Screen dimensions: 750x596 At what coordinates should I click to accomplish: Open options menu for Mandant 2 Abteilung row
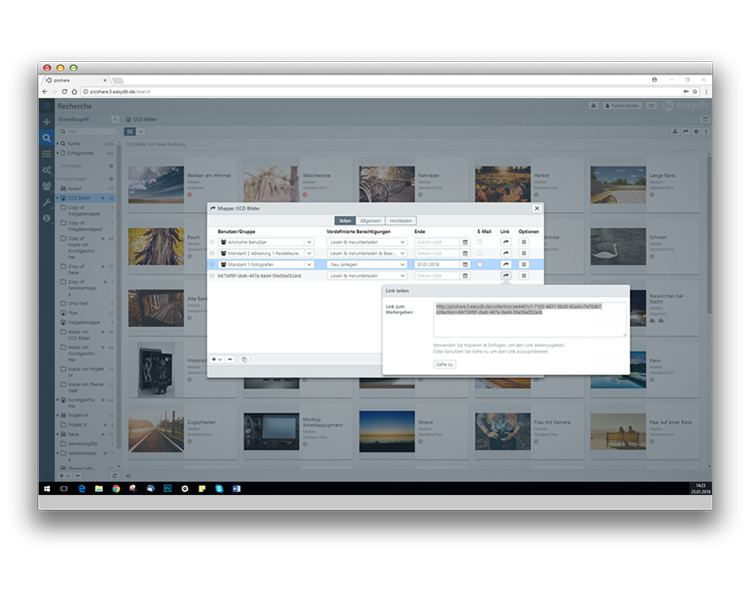[x=524, y=253]
